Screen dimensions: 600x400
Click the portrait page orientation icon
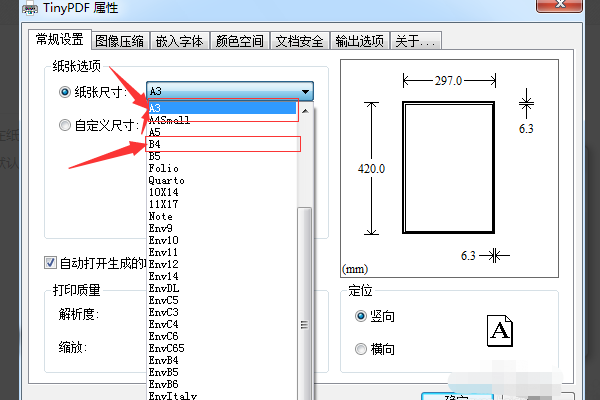click(x=500, y=331)
